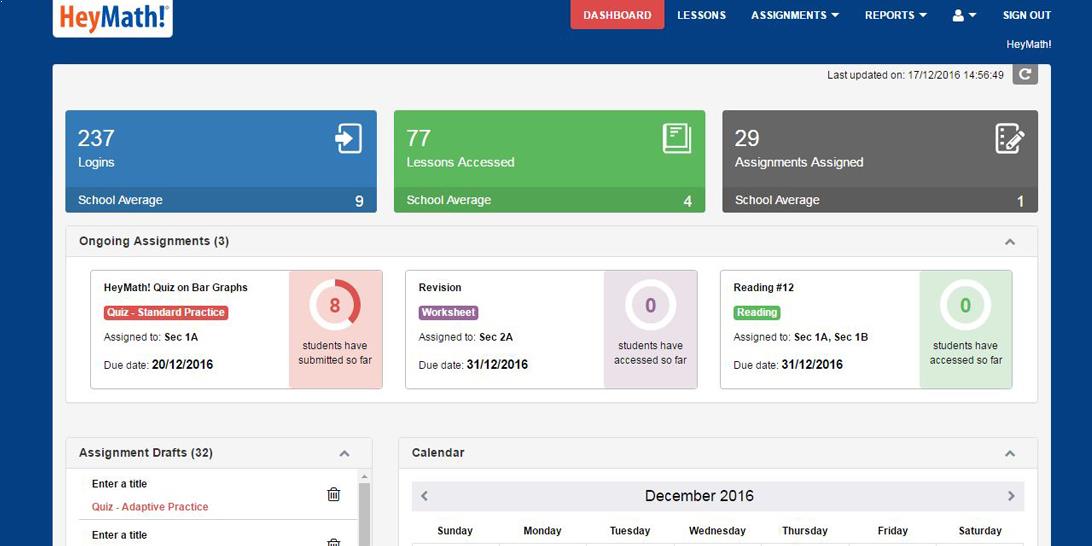This screenshot has height=546, width=1092.
Task: Open the Assignments dropdown menu
Action: pos(794,15)
